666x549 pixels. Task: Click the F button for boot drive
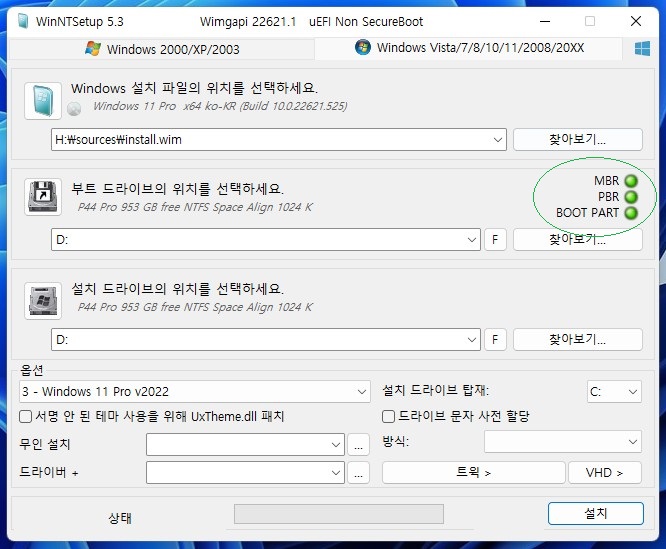tap(495, 240)
